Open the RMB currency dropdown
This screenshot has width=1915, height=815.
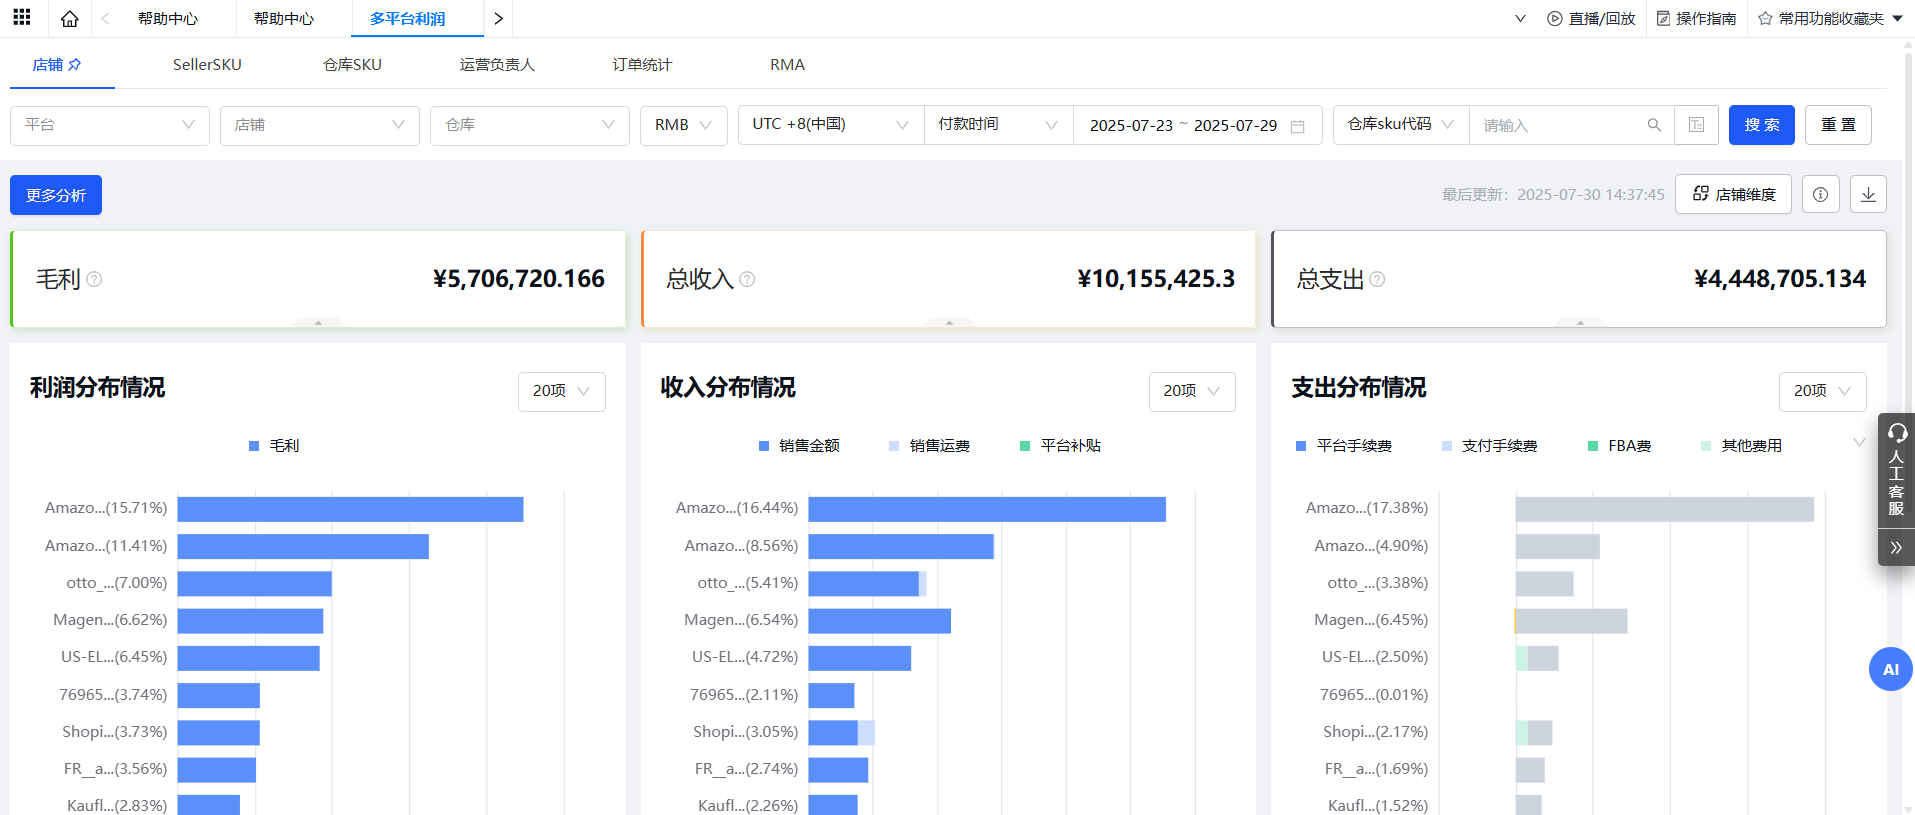coord(683,125)
